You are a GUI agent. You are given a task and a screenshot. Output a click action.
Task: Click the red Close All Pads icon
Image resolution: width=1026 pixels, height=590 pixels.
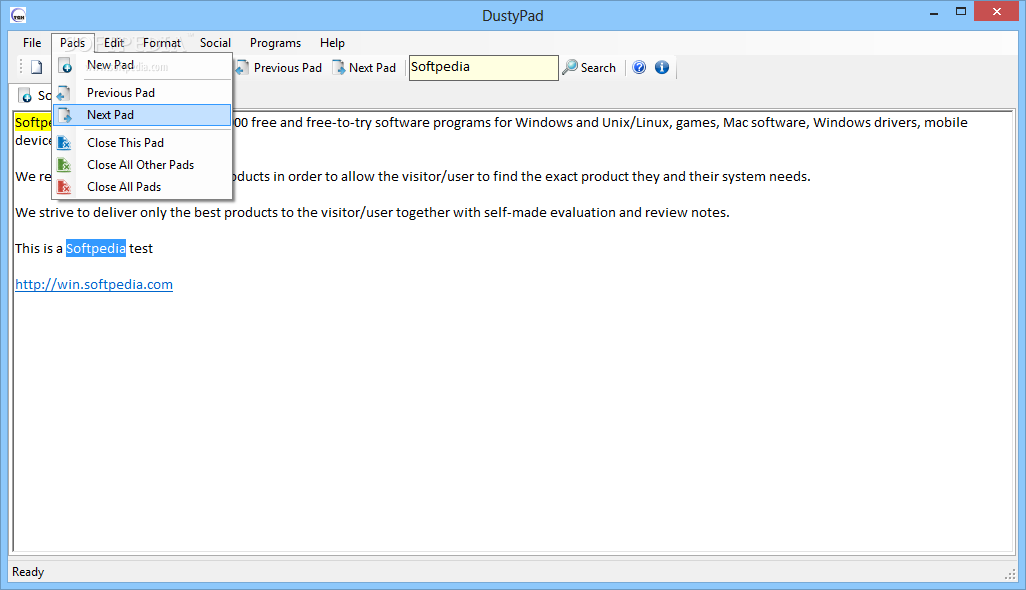64,187
